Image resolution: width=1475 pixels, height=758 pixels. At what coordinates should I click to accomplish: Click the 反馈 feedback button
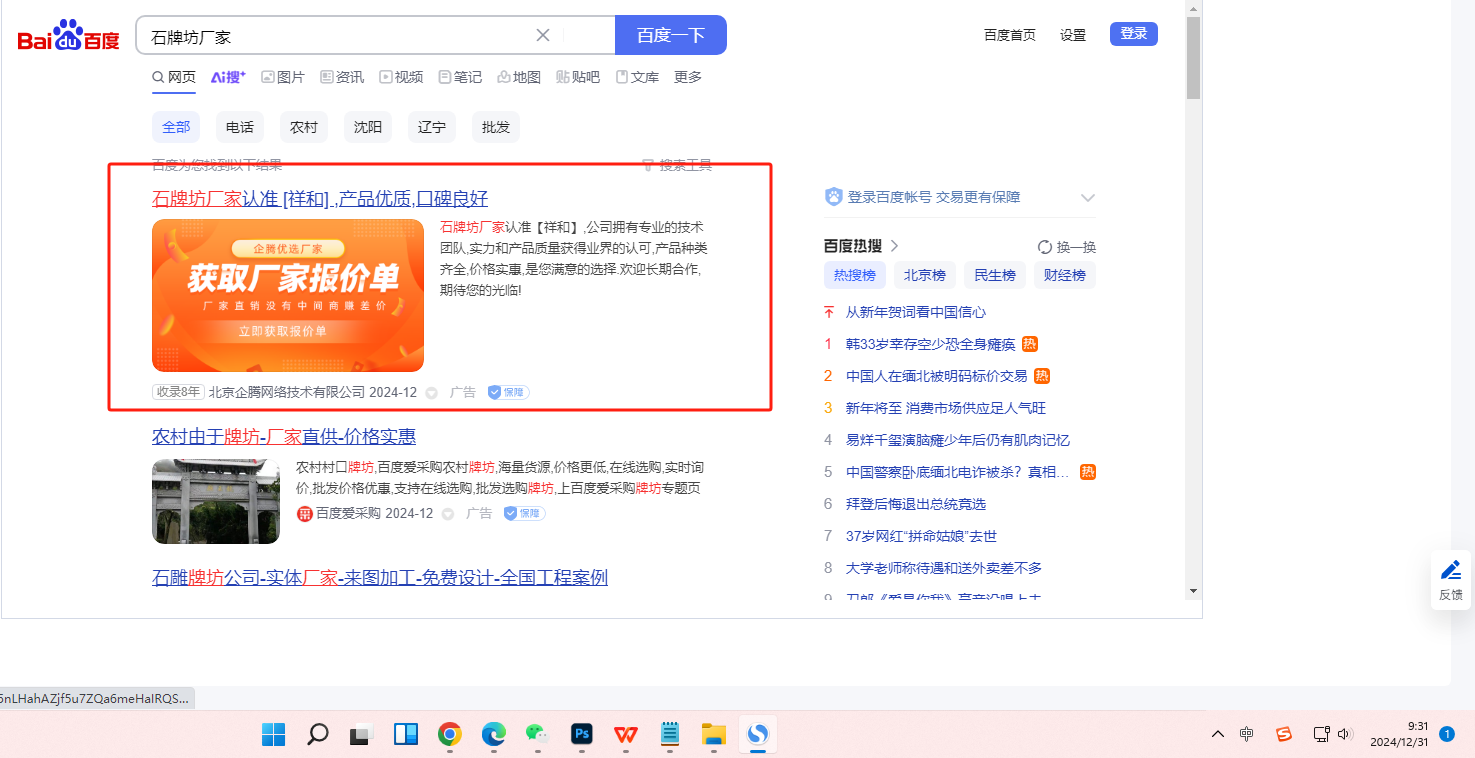point(1450,580)
